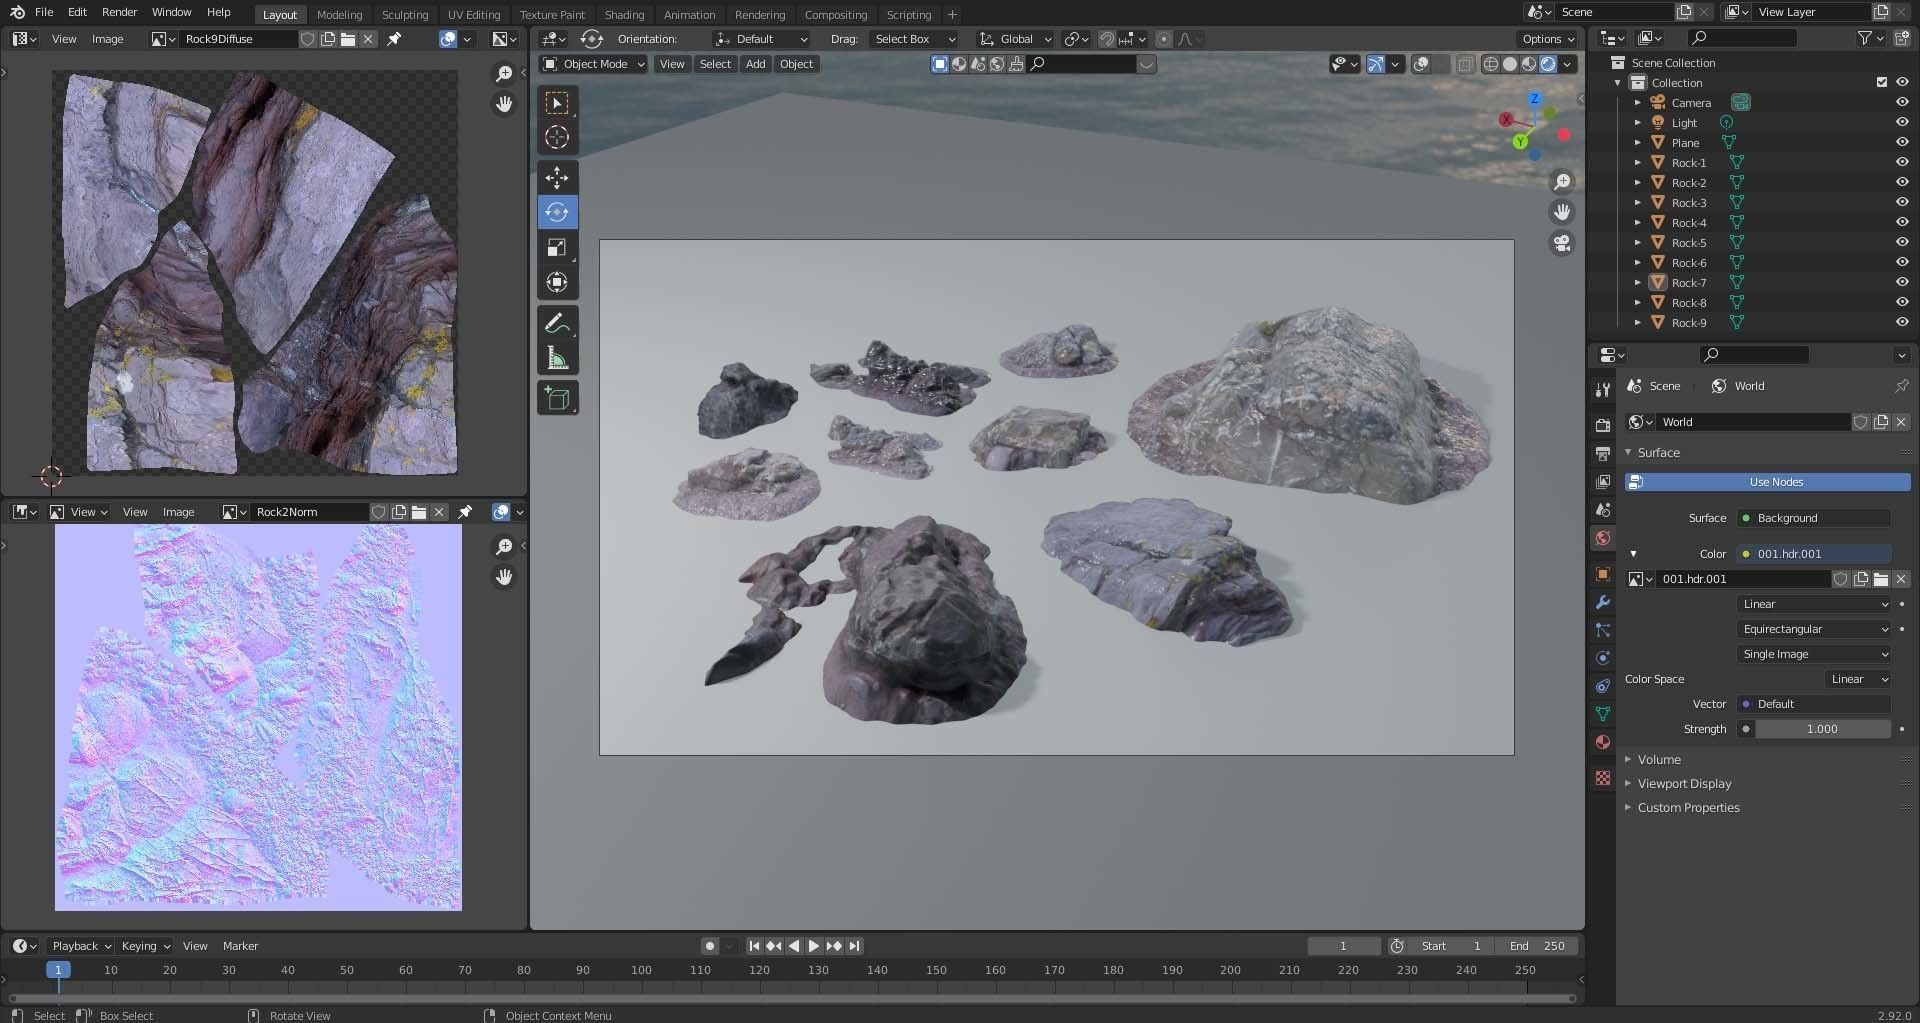This screenshot has height=1023, width=1920.
Task: Uncheck the Collection exclude checkbox
Action: click(x=1882, y=82)
